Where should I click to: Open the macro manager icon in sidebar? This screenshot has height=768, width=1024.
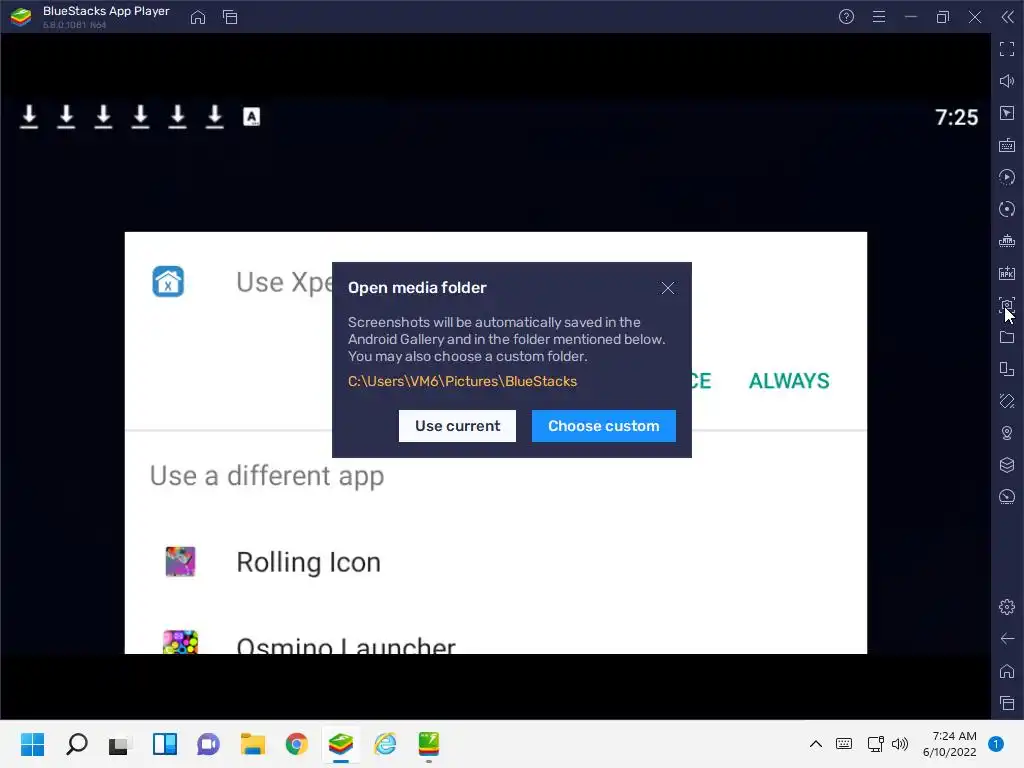point(1007,241)
